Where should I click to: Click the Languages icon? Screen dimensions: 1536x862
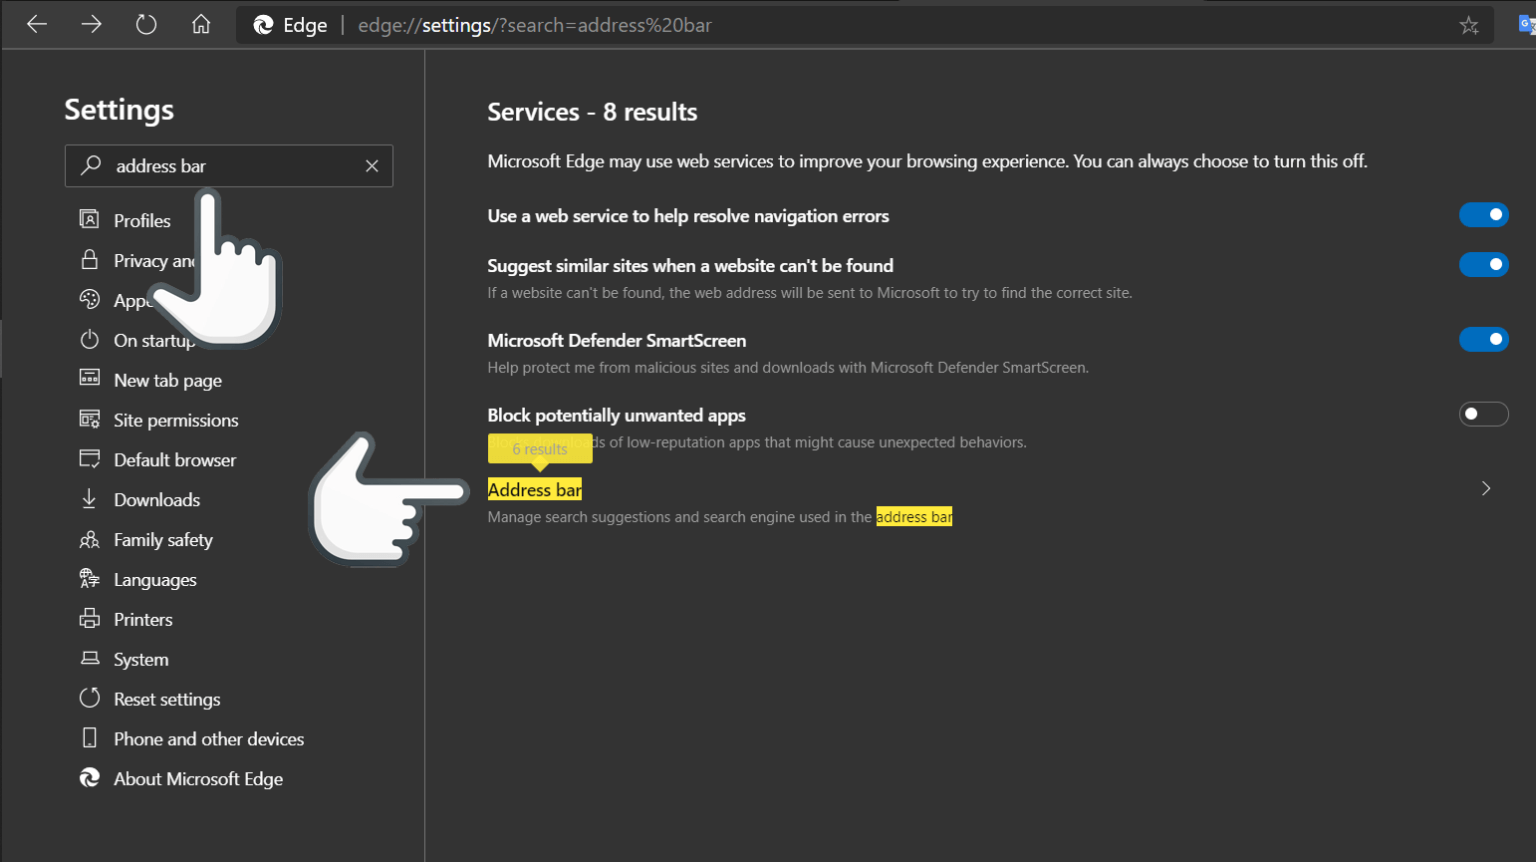tap(89, 579)
